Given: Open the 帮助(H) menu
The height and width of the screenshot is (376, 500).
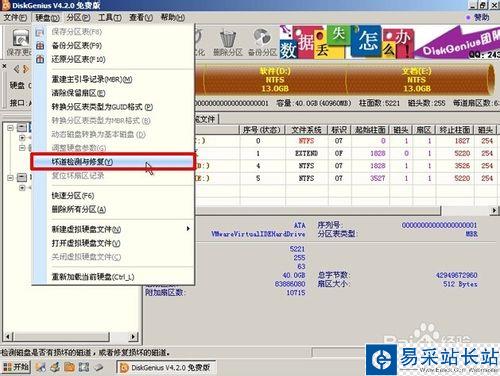Looking at the screenshot, I should [x=172, y=17].
